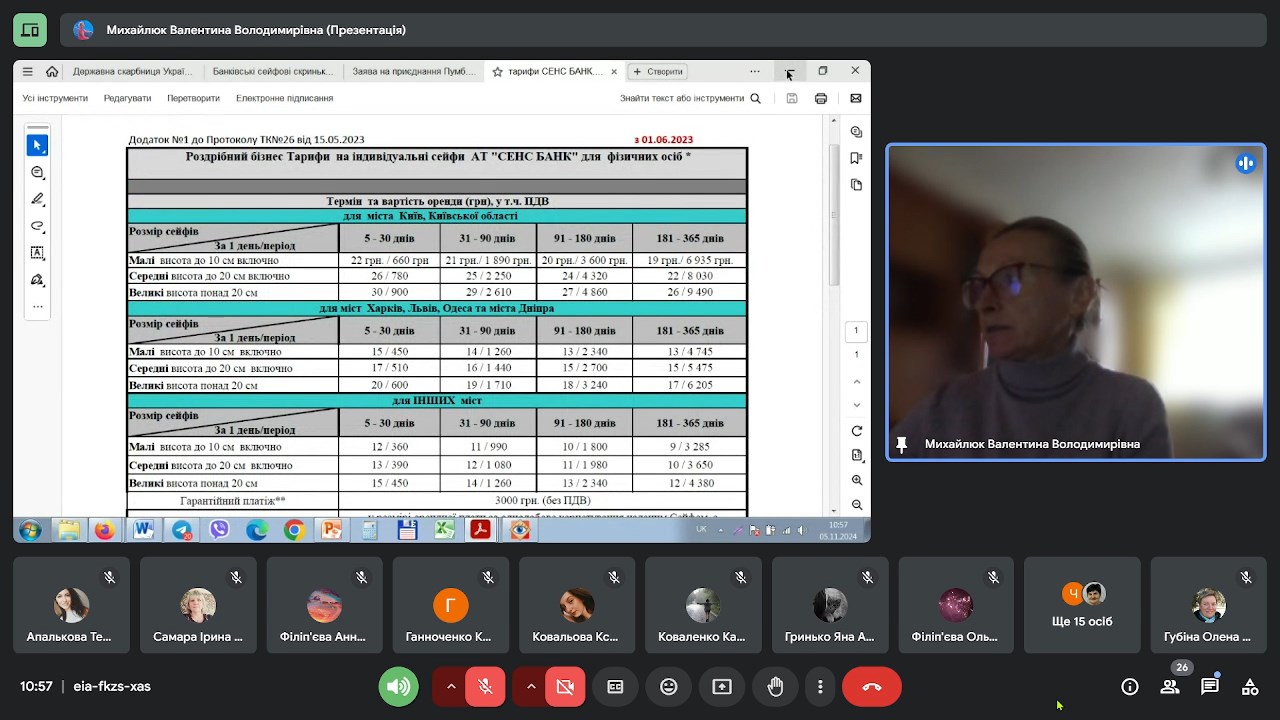Open Усі інструменти menu
The width and height of the screenshot is (1280, 720).
pyautogui.click(x=55, y=99)
